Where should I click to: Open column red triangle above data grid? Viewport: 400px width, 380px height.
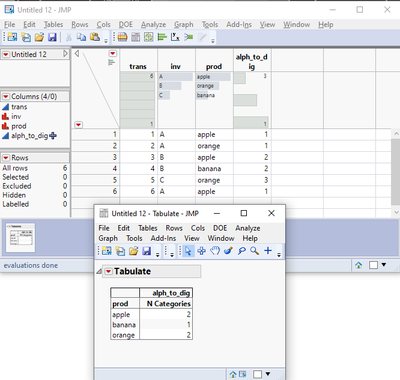113,54
